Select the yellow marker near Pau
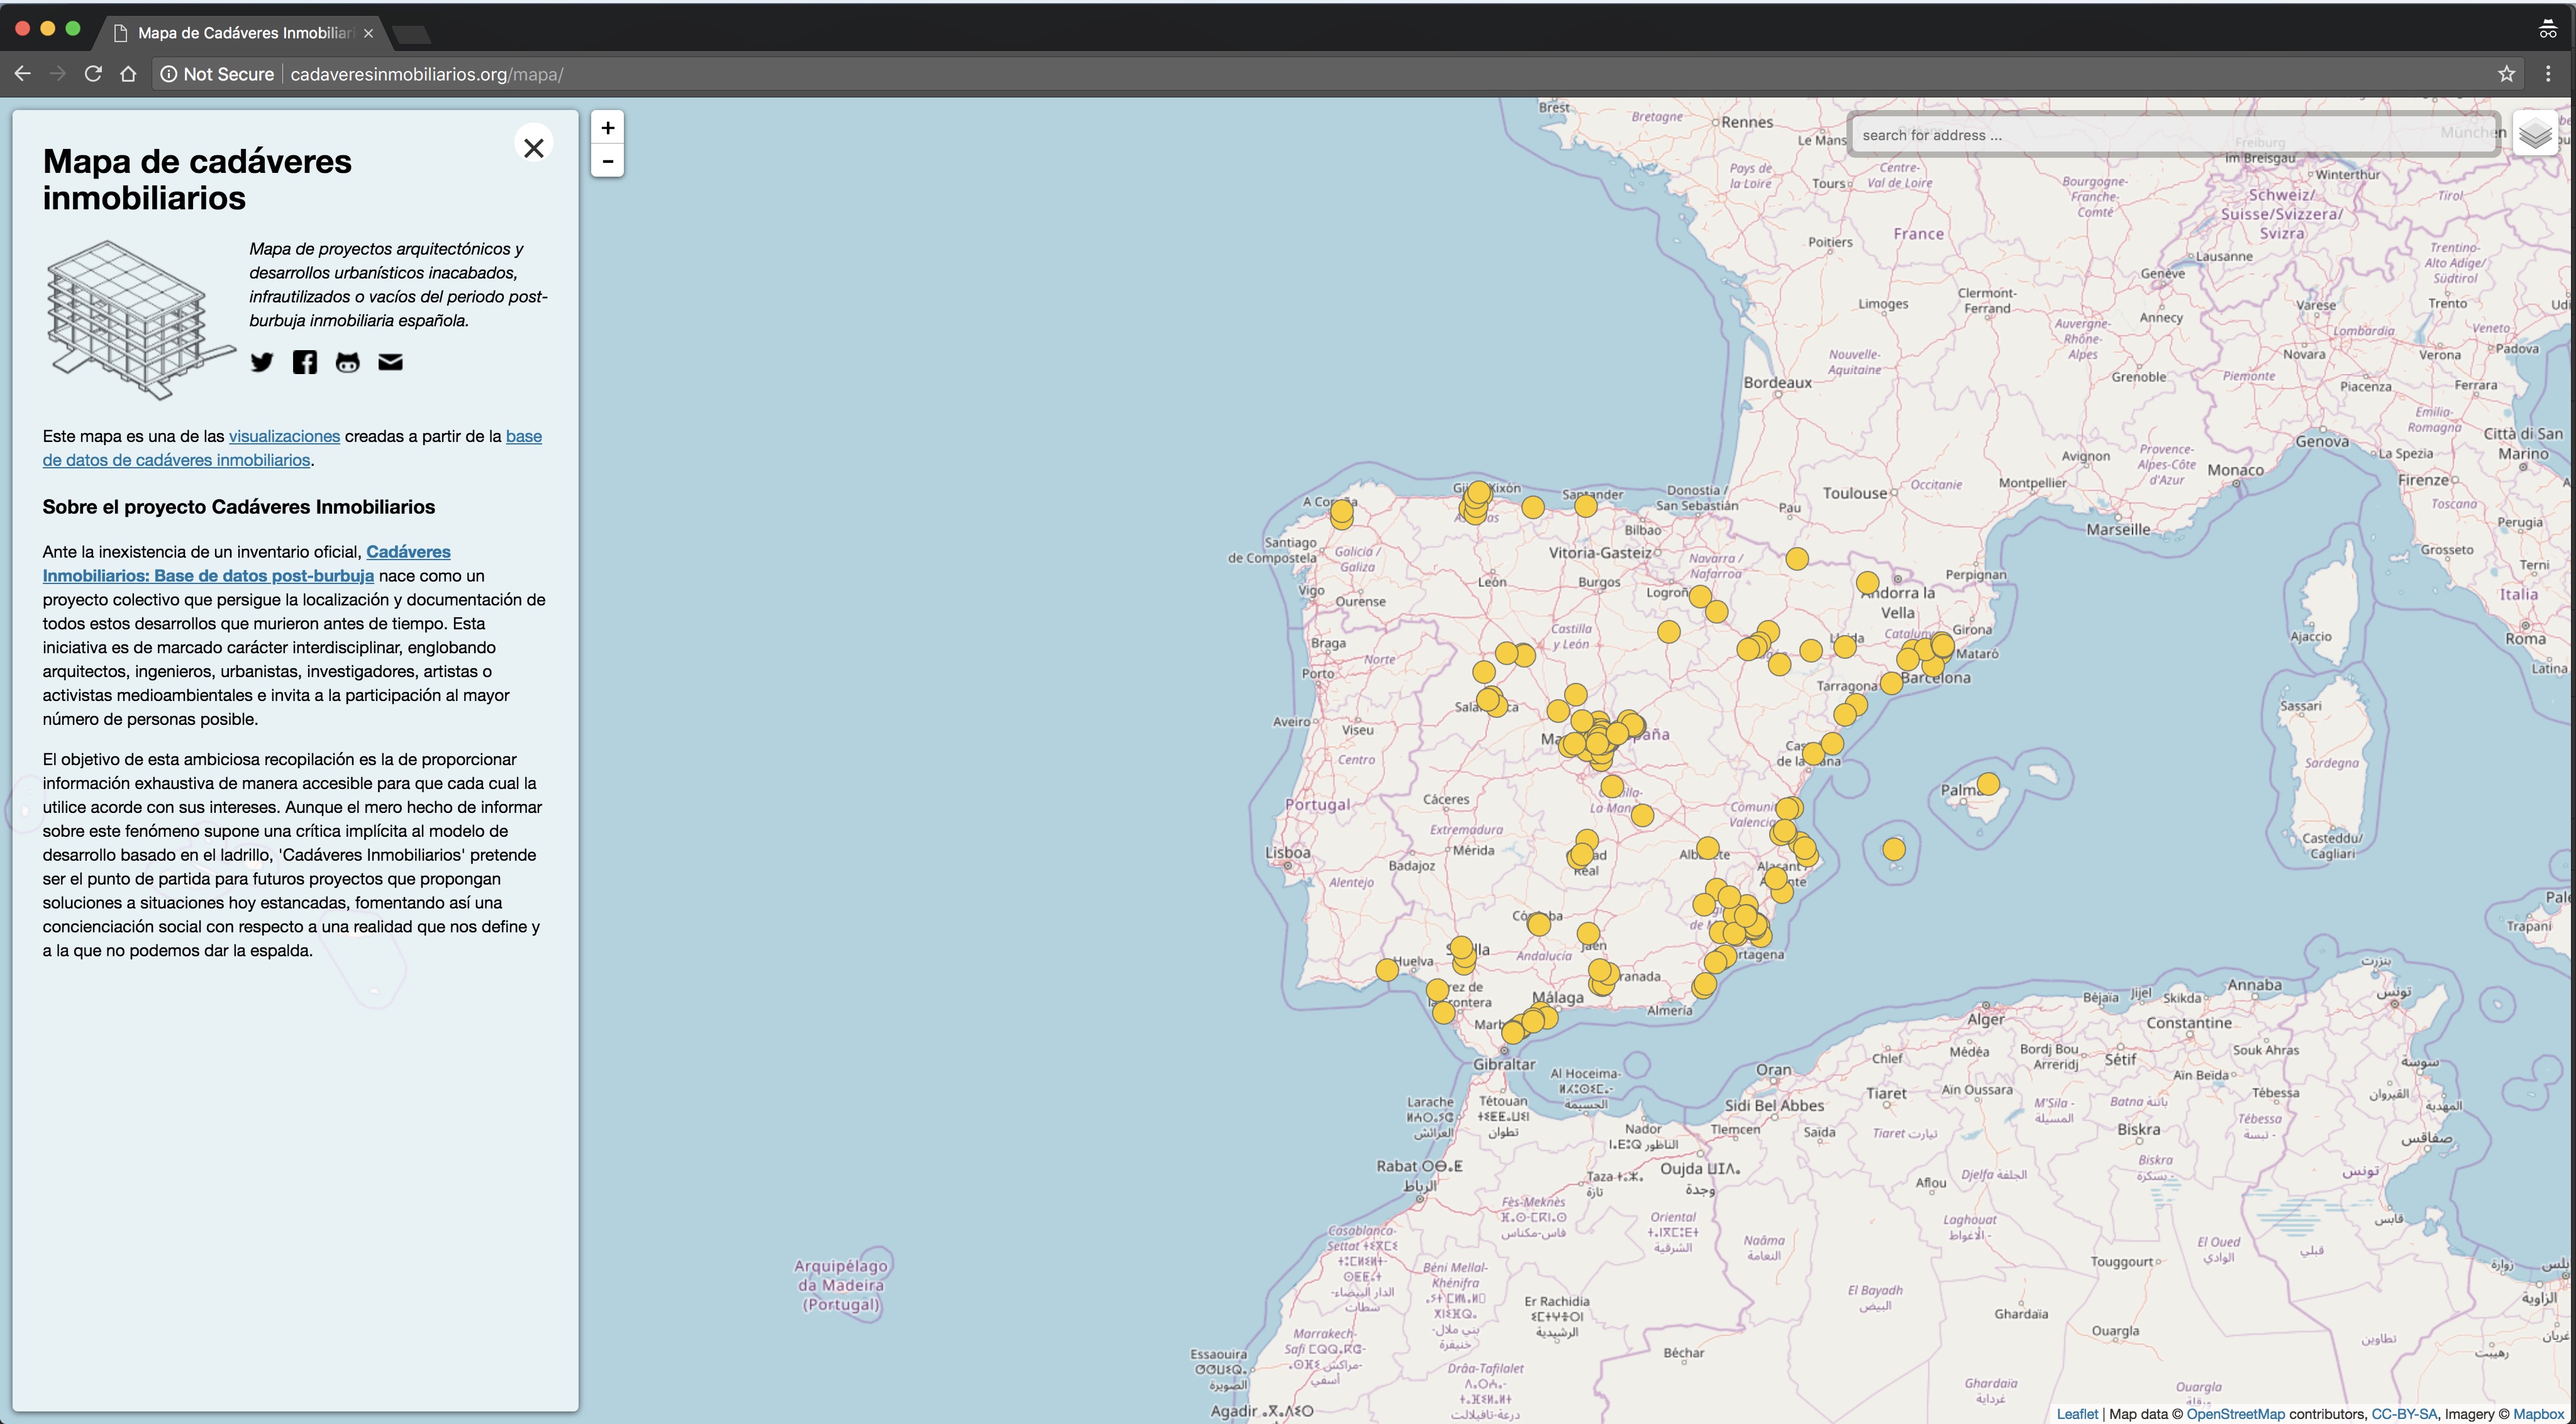The width and height of the screenshot is (2576, 1424). [1797, 558]
